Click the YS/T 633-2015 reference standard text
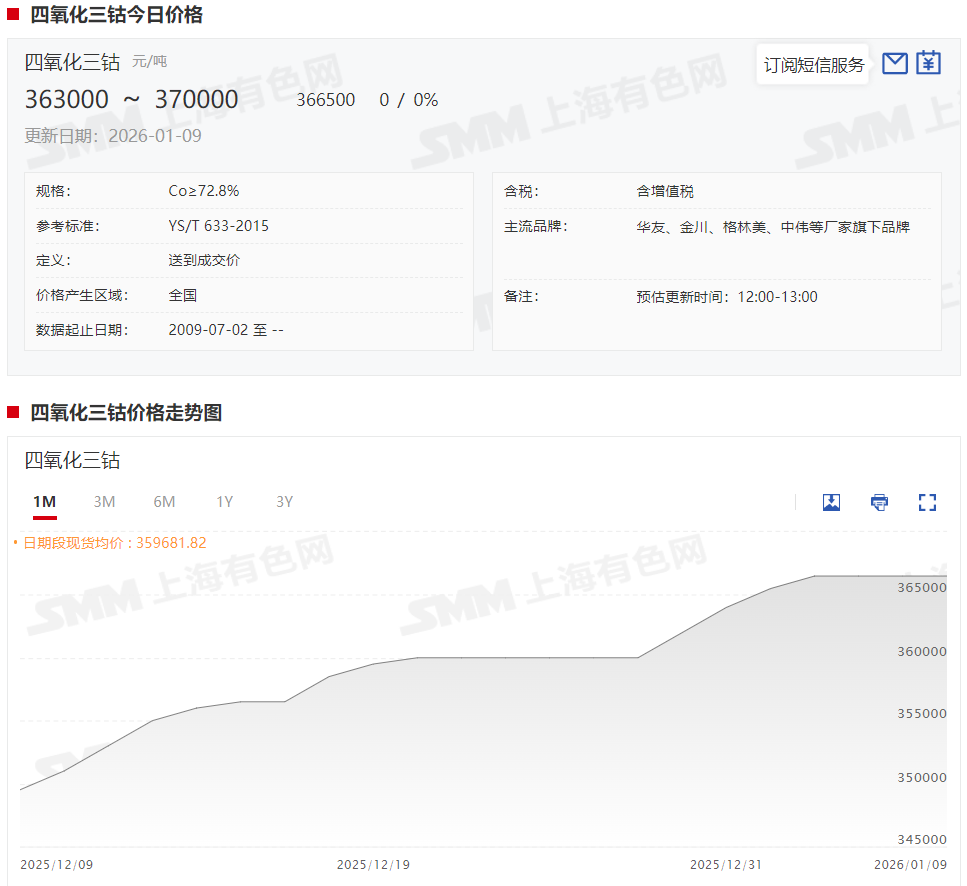Viewport: 967px width, 886px height. (218, 226)
